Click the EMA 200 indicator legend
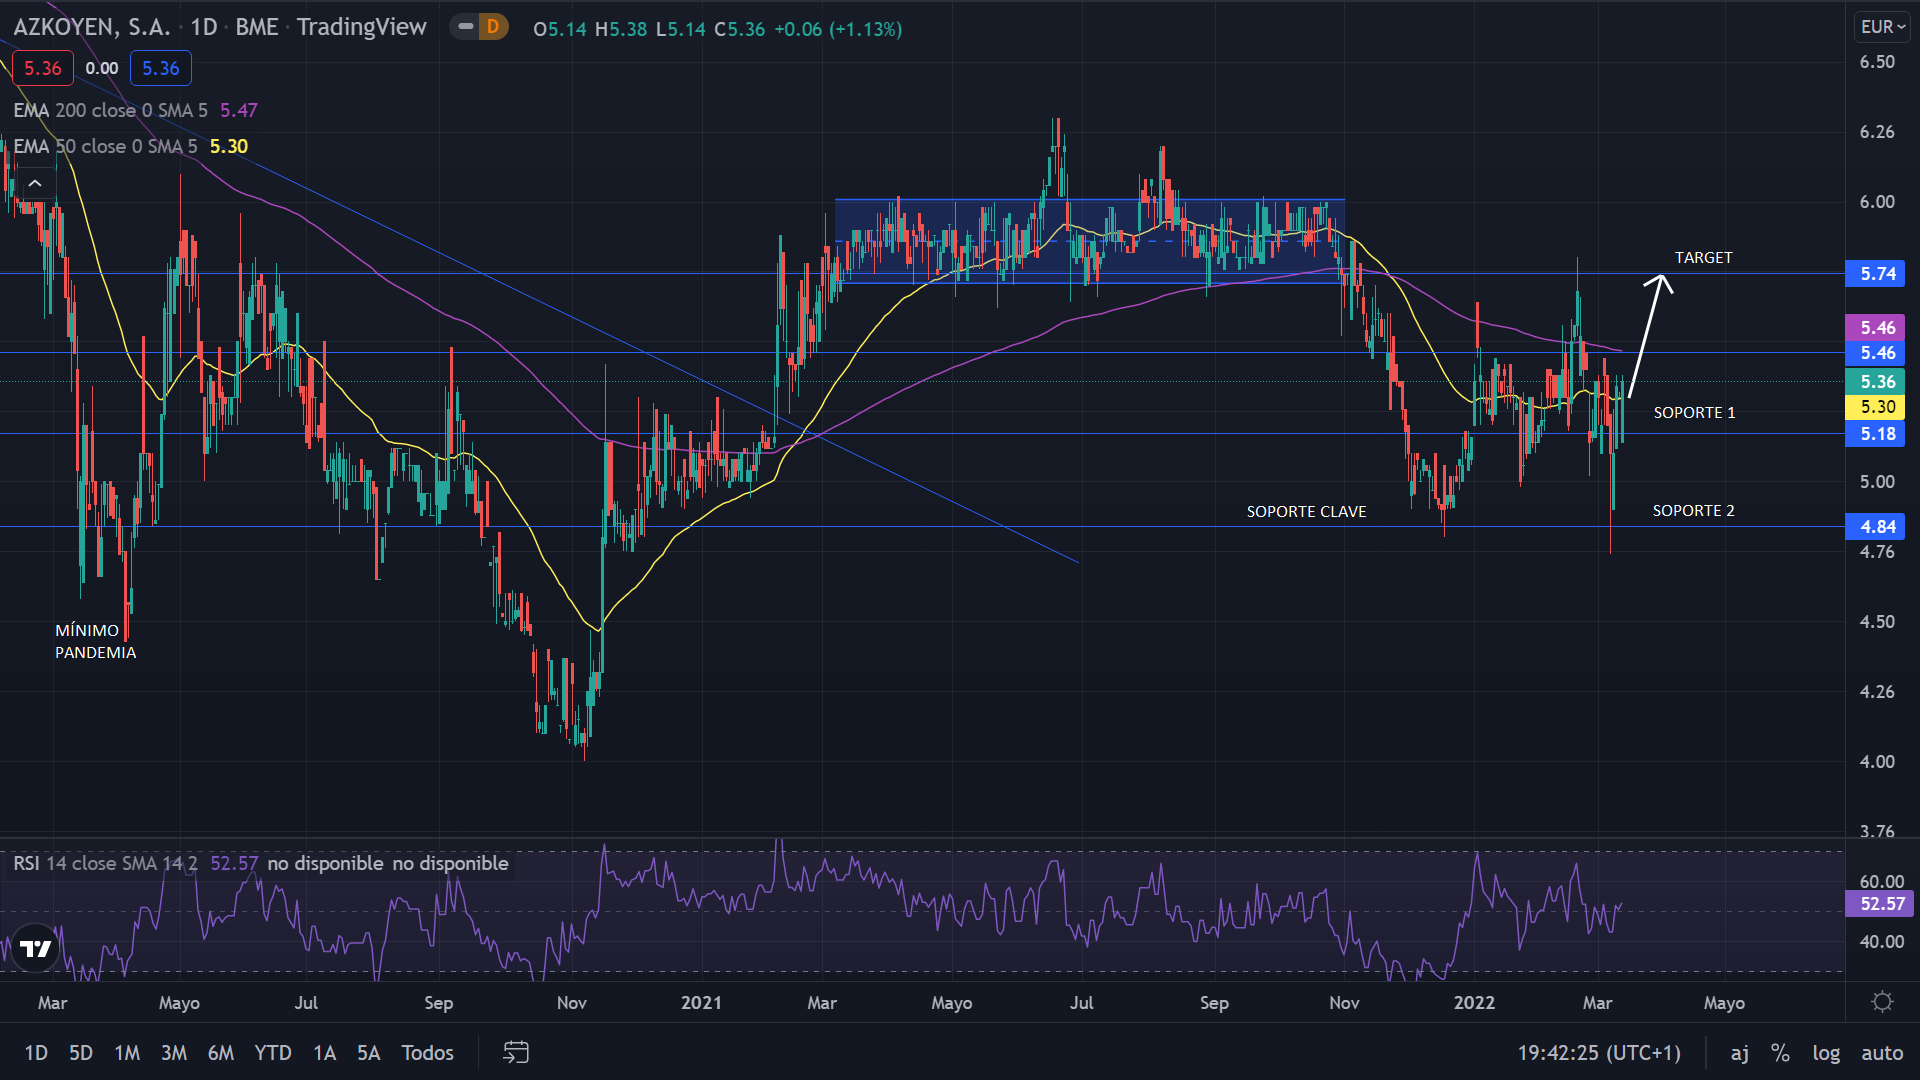 [x=110, y=110]
